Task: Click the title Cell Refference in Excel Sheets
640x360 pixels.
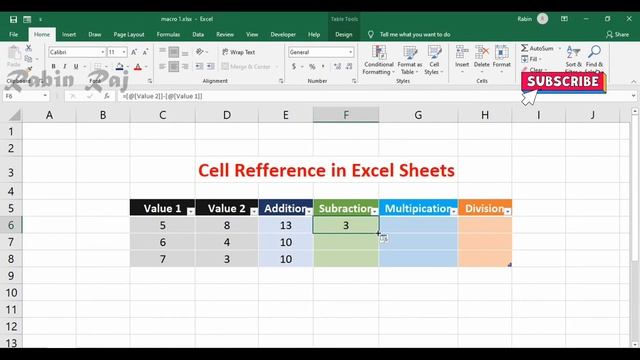Action: (326, 171)
